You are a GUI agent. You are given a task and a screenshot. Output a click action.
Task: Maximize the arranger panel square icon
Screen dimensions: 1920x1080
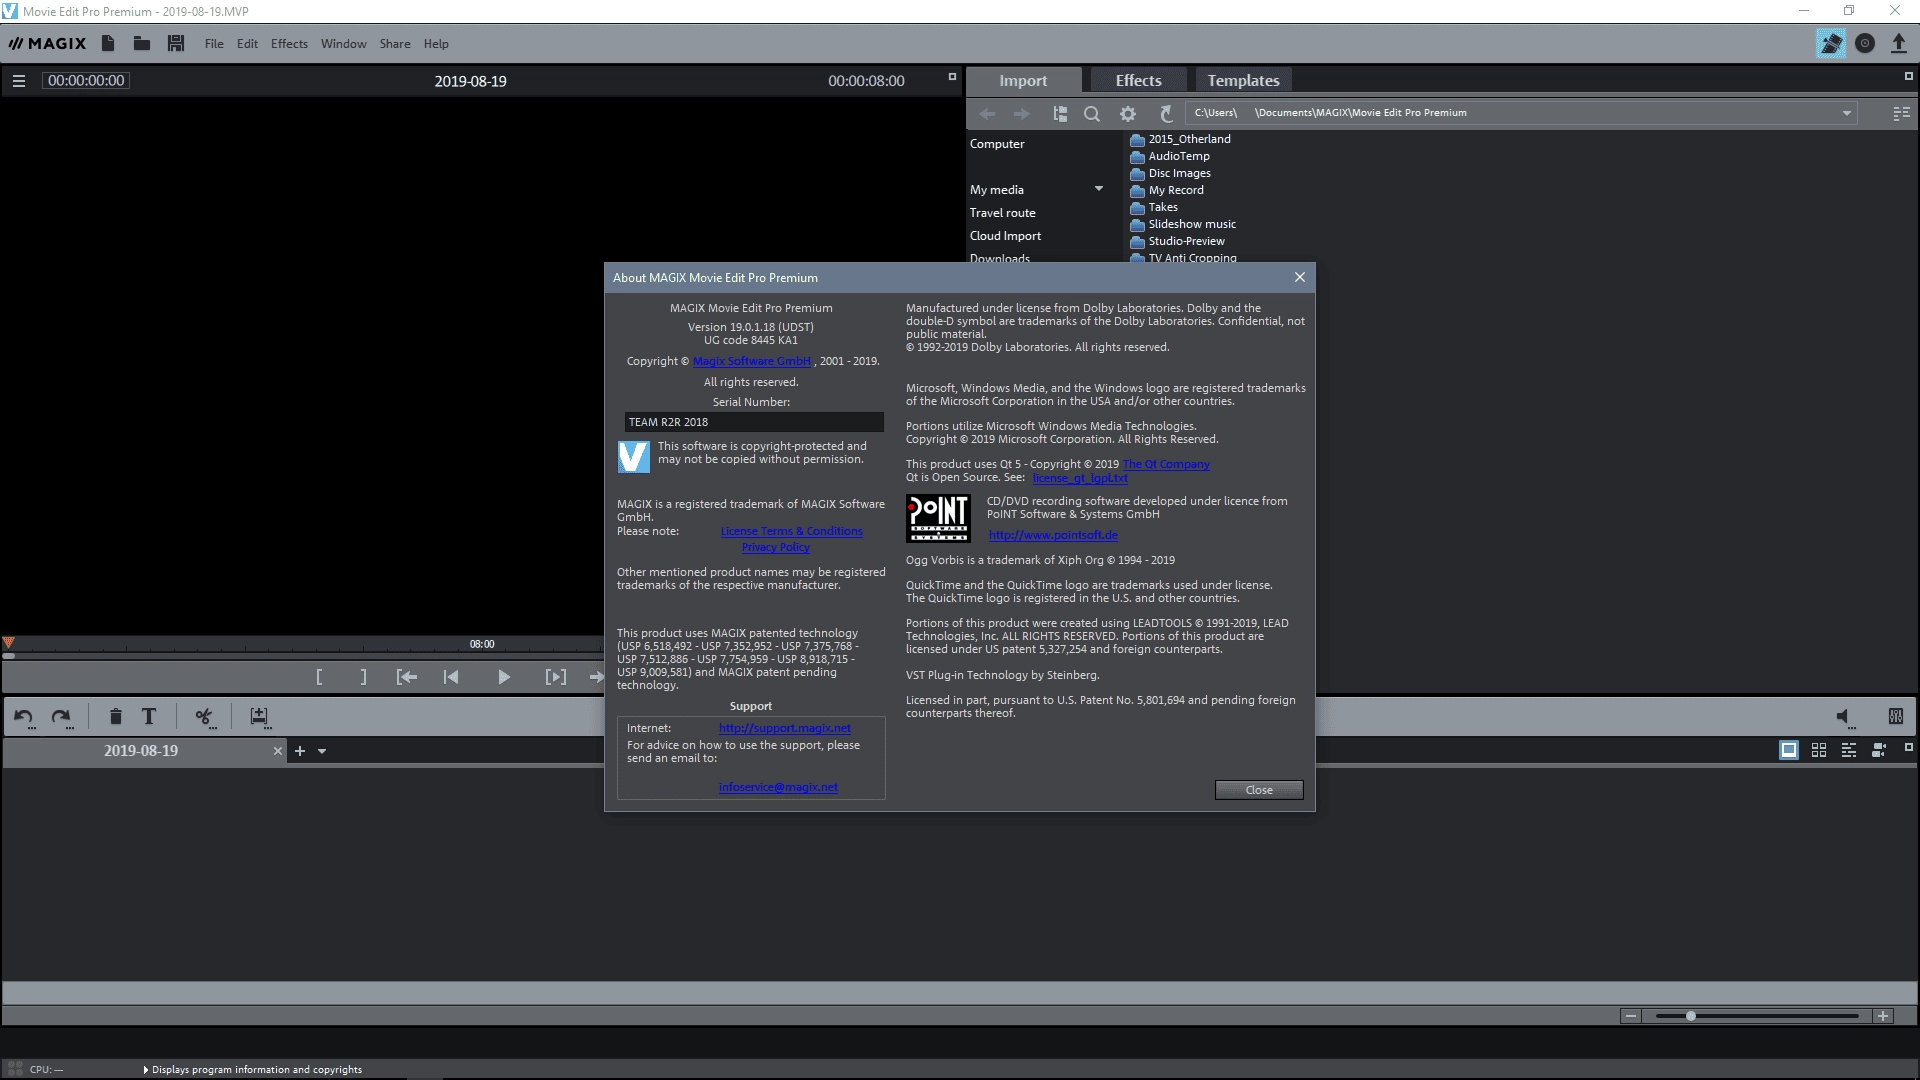click(1908, 747)
